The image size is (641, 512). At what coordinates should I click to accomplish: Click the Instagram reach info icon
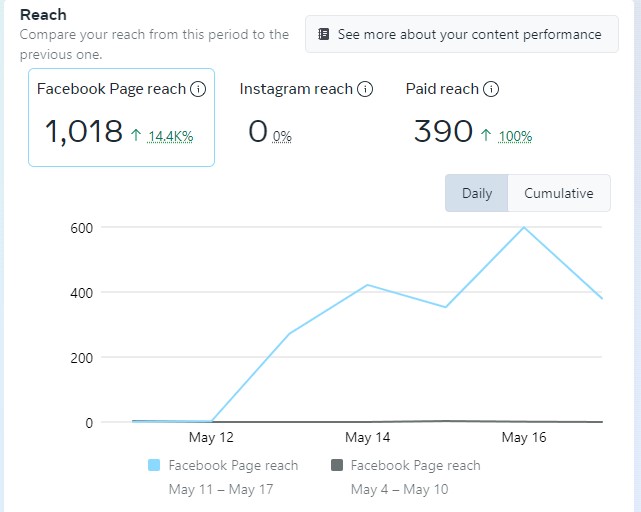[365, 89]
